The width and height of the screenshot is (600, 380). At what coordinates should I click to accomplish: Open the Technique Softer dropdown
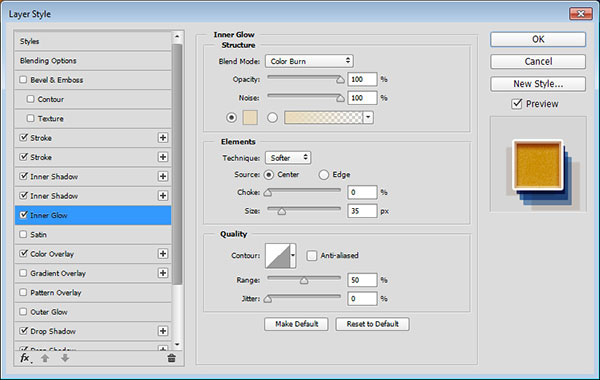[288, 158]
